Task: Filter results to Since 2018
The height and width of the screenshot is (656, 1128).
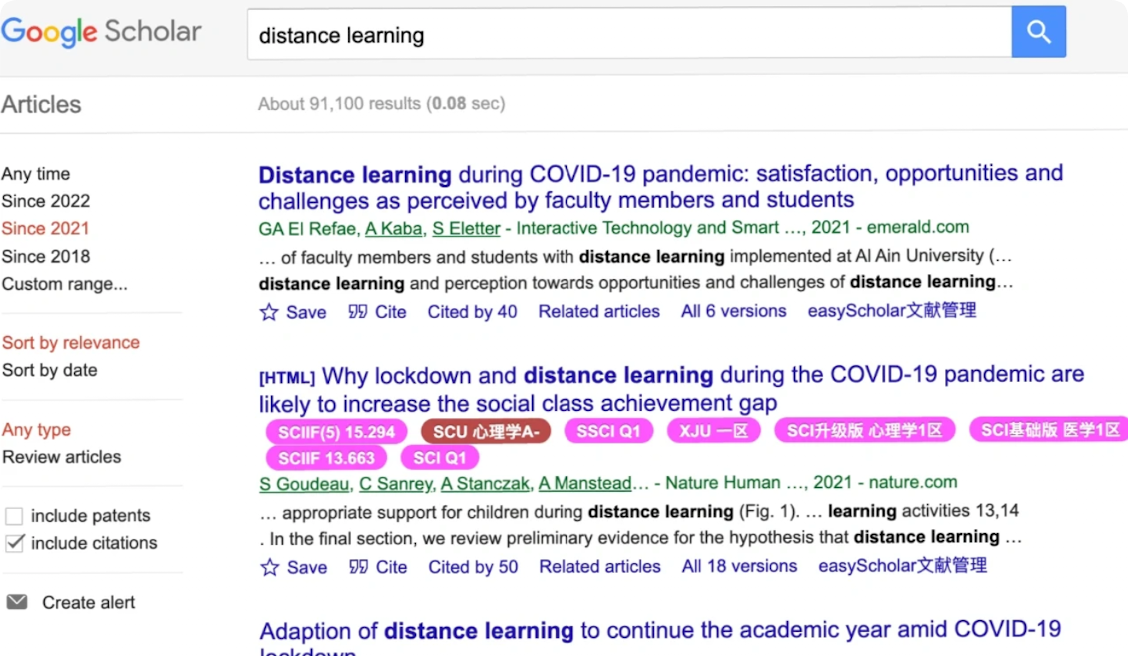Action: tap(46, 257)
